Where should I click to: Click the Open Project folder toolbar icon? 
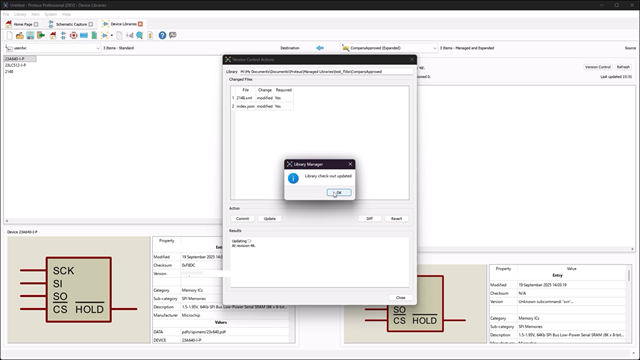[20, 36]
